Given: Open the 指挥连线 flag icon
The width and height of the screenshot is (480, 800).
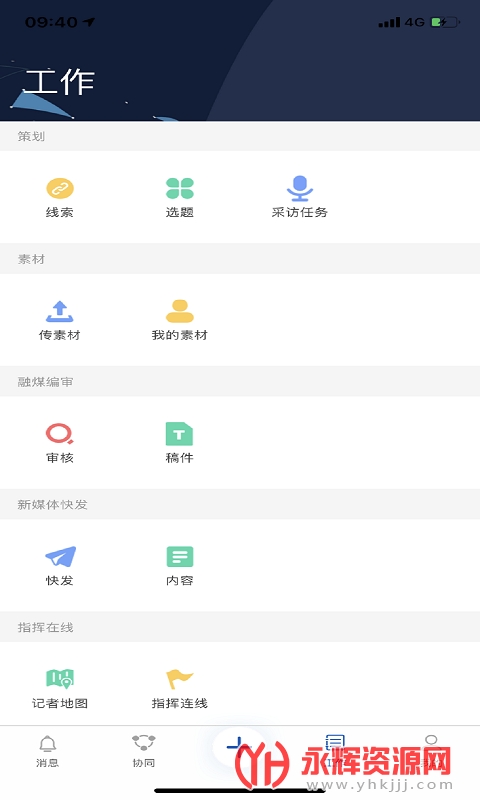Looking at the screenshot, I should click(180, 679).
